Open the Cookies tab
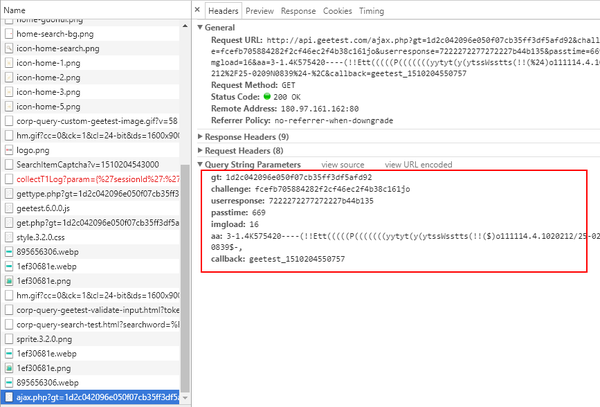Viewport: 600px width, 407px height. click(x=337, y=11)
